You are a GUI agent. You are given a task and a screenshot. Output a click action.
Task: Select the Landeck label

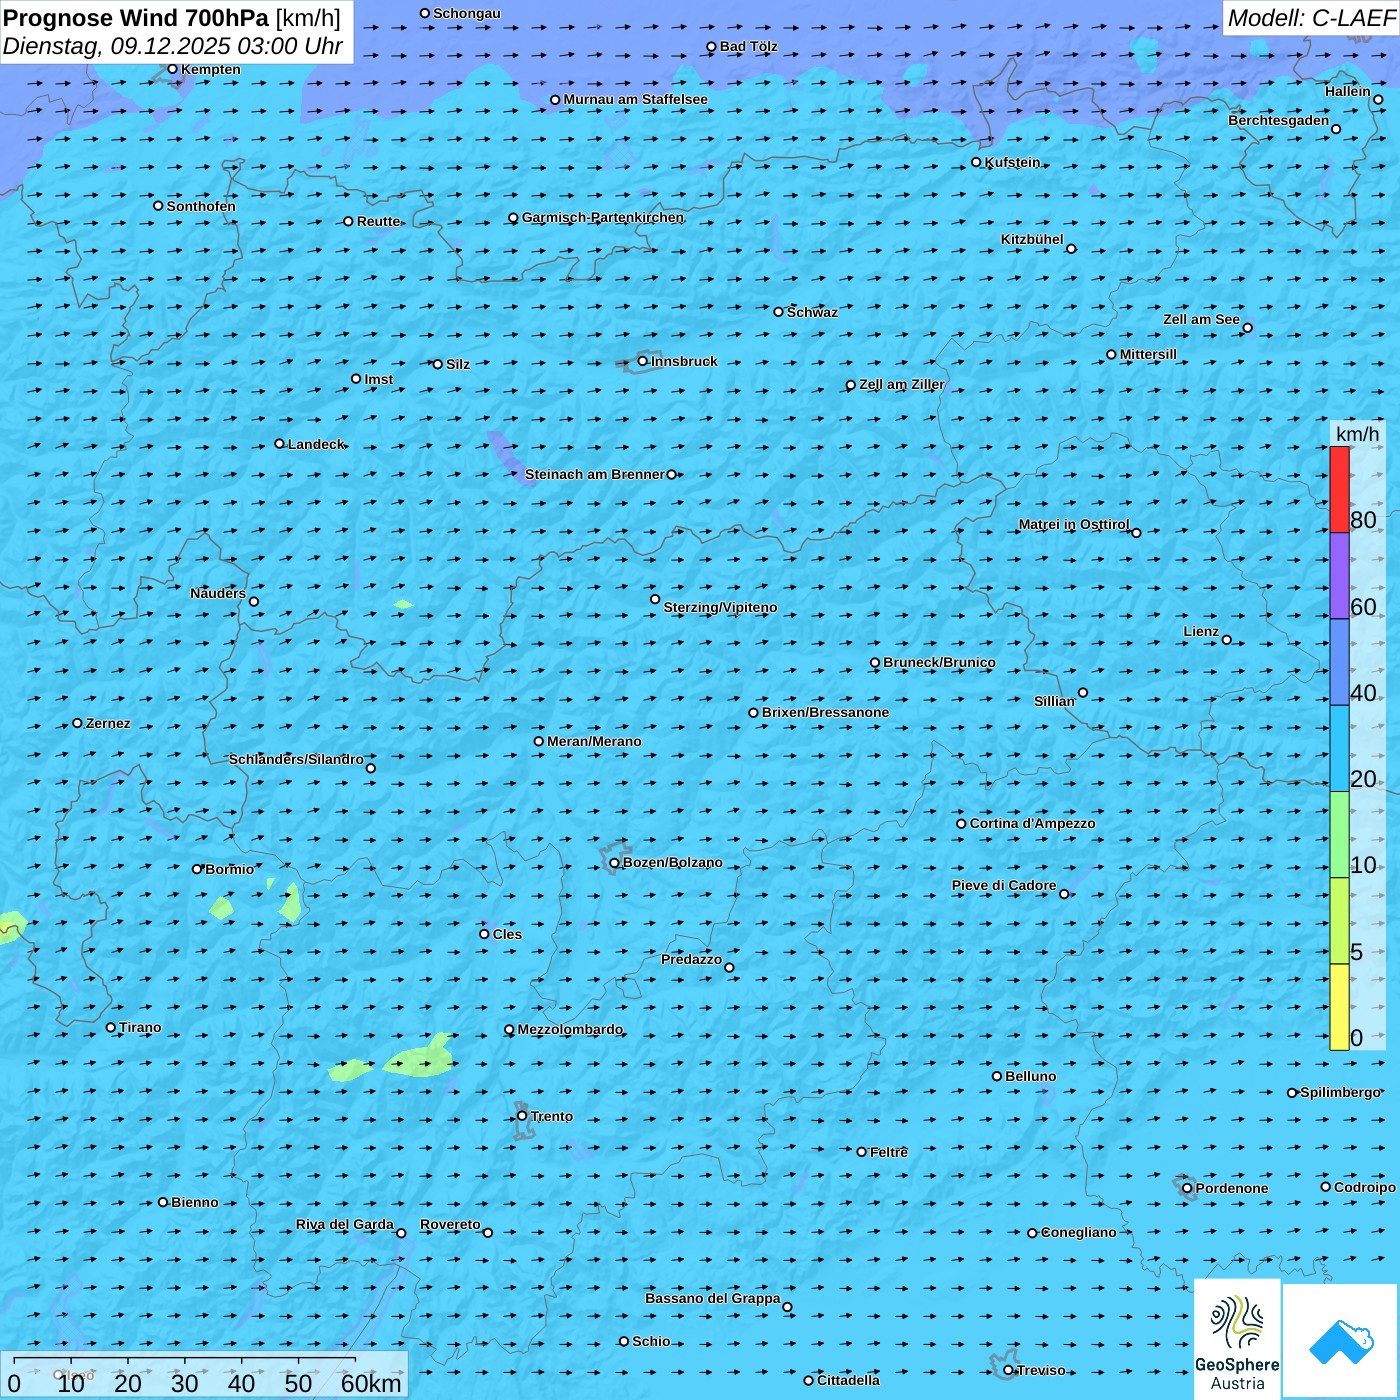click(x=316, y=444)
